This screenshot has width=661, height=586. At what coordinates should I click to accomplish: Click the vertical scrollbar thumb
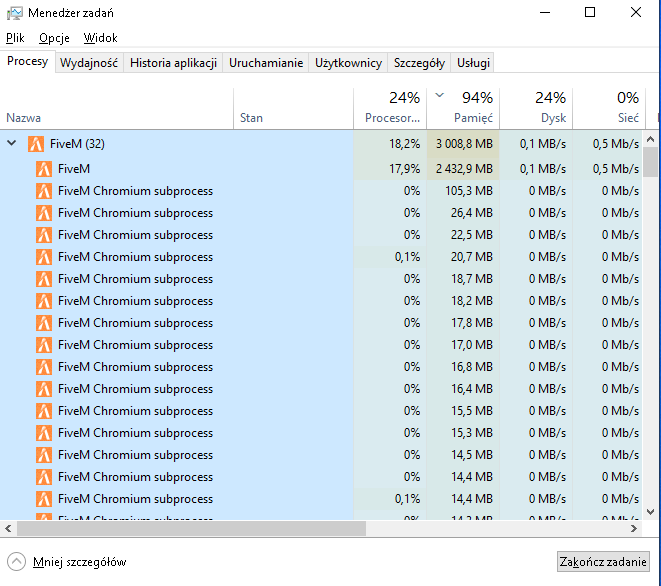pyautogui.click(x=650, y=162)
